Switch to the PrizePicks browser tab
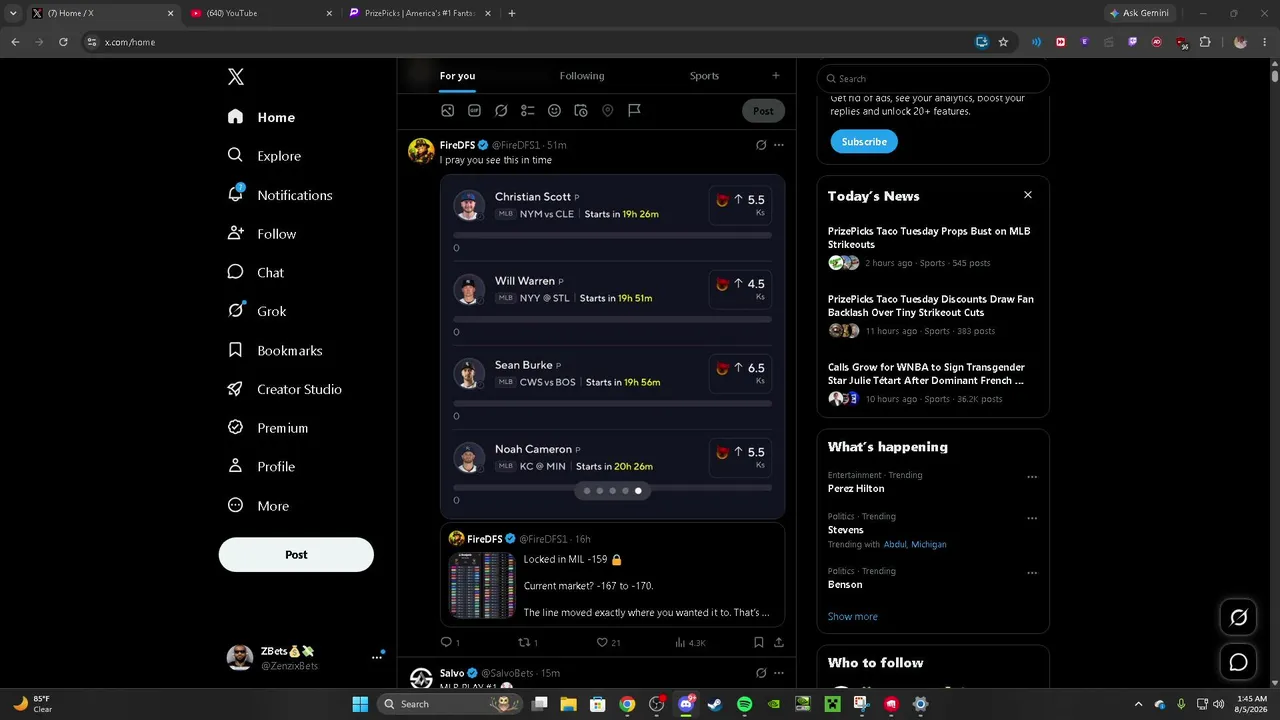The width and height of the screenshot is (1280, 720). pyautogui.click(x=419, y=13)
